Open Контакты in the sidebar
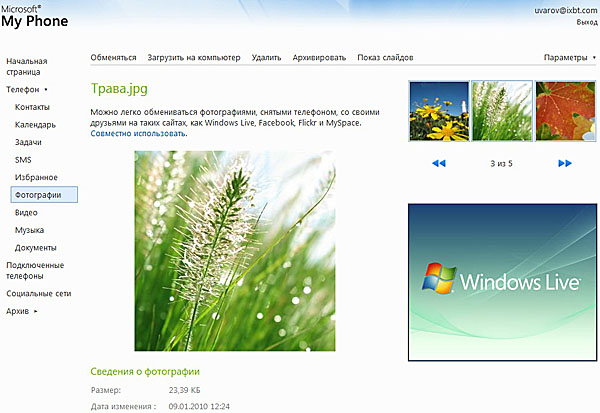The image size is (600, 413). pyautogui.click(x=32, y=107)
